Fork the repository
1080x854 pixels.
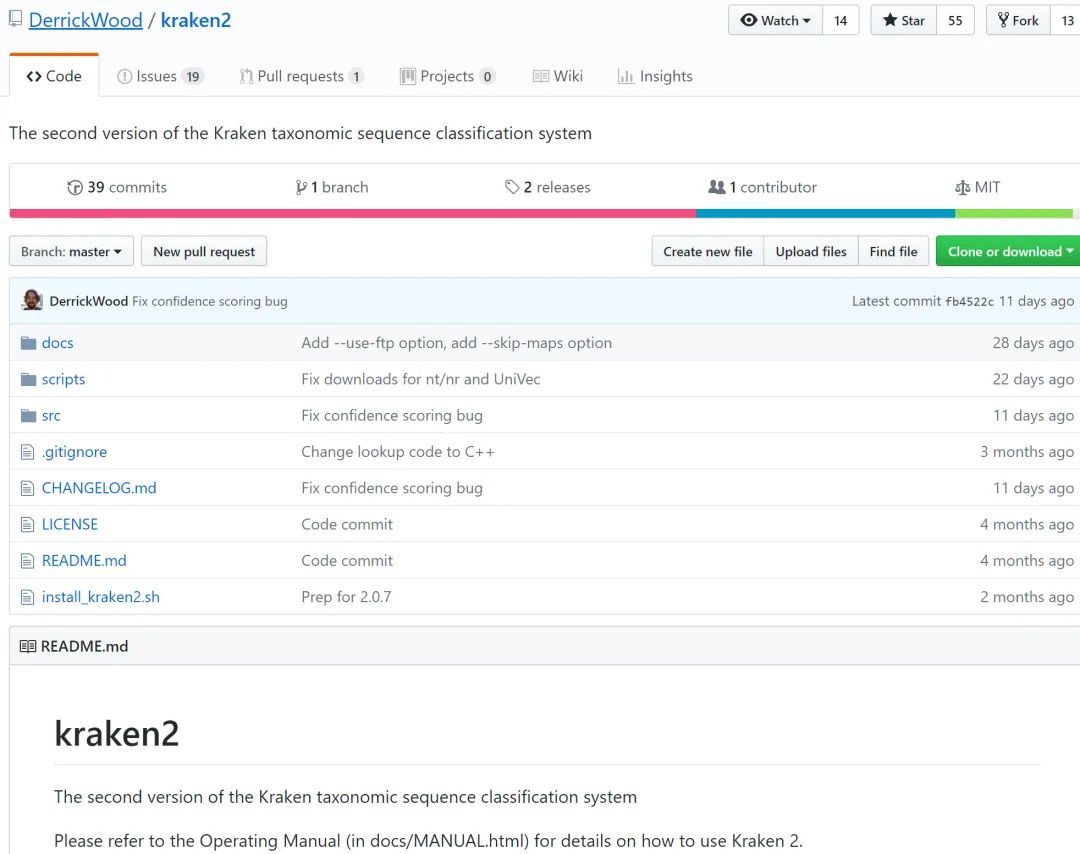1018,20
